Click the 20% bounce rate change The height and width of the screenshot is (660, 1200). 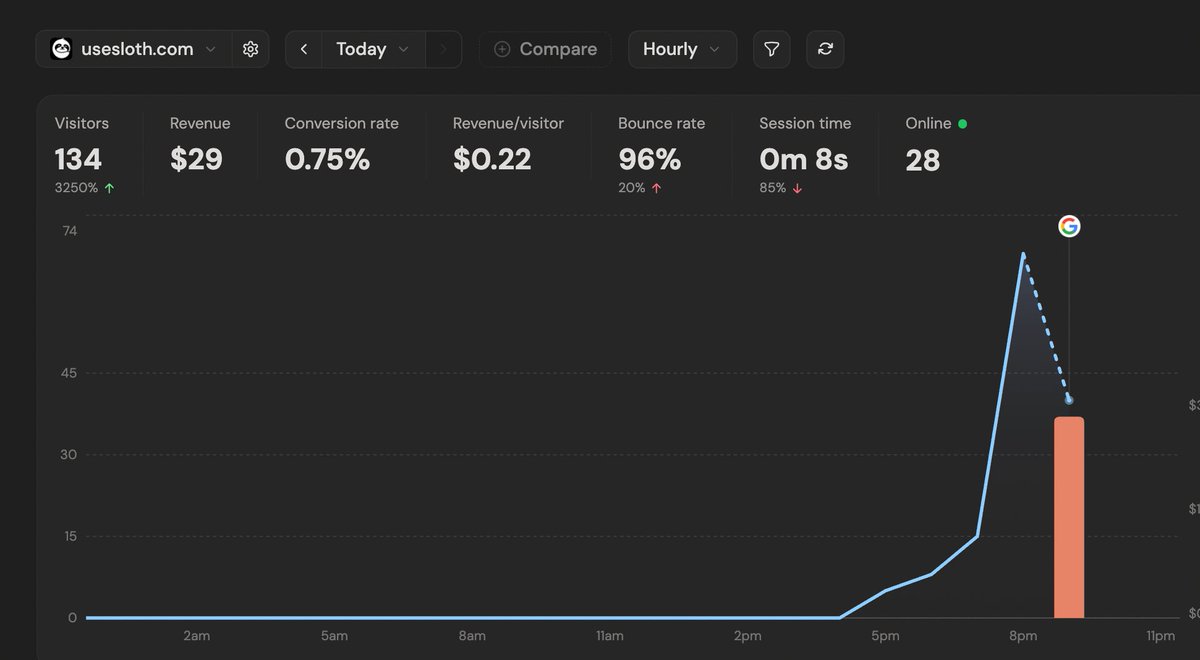click(x=640, y=188)
